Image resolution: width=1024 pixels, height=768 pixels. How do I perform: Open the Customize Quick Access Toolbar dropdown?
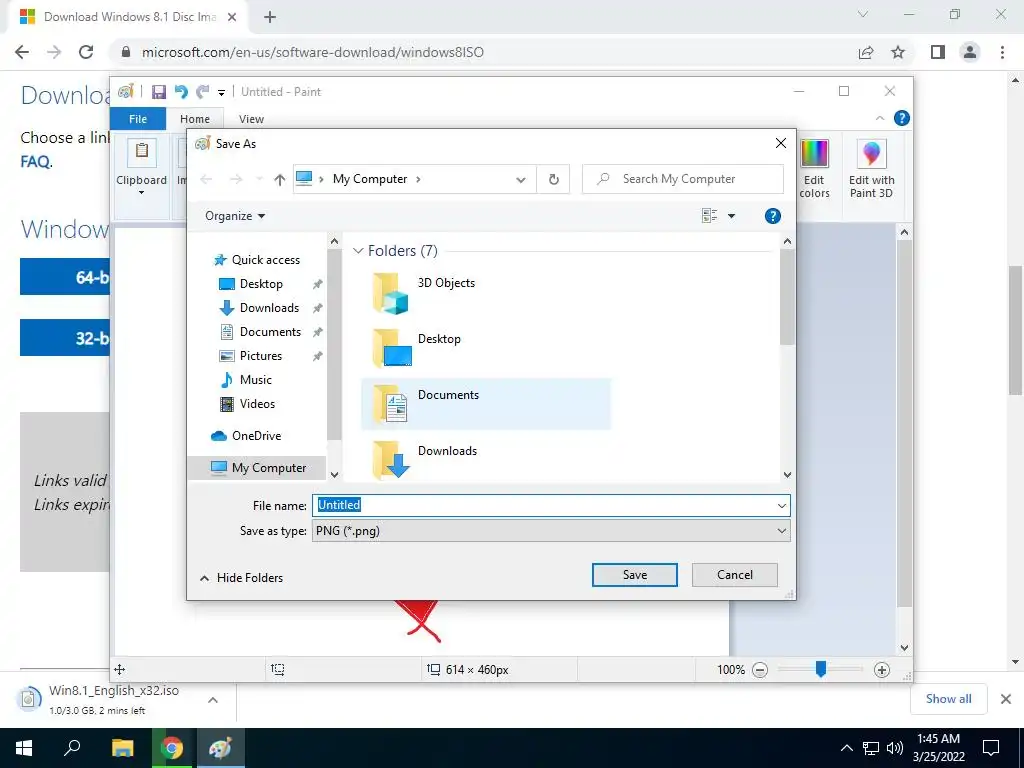[x=221, y=93]
